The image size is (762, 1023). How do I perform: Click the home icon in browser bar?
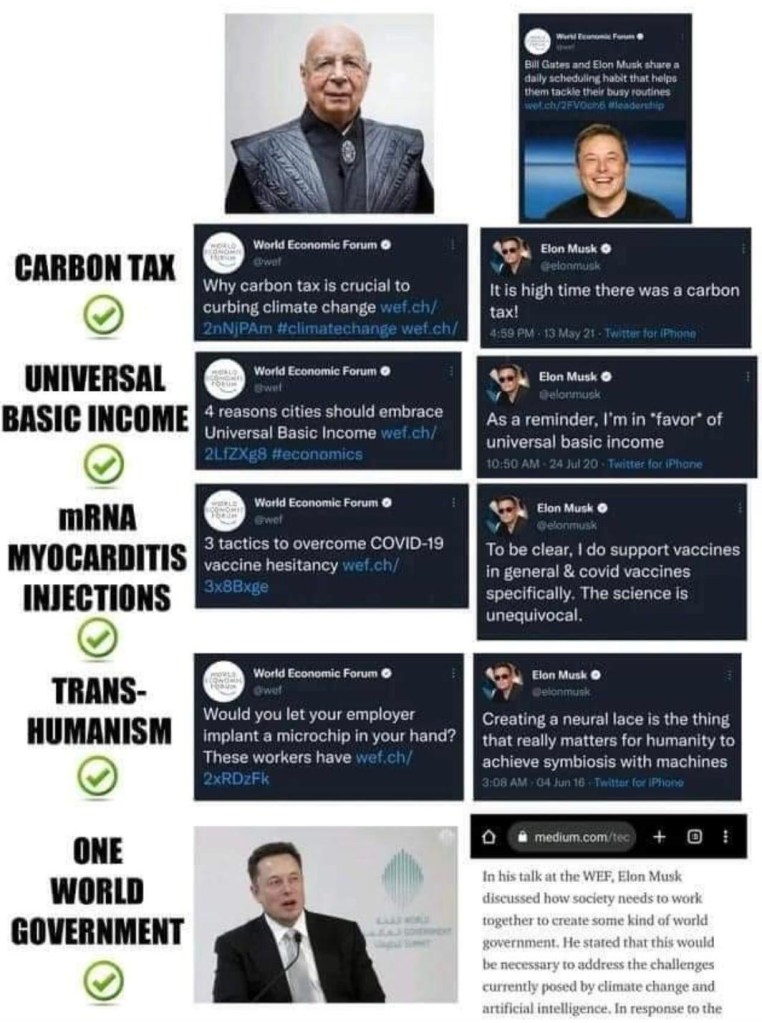point(489,837)
